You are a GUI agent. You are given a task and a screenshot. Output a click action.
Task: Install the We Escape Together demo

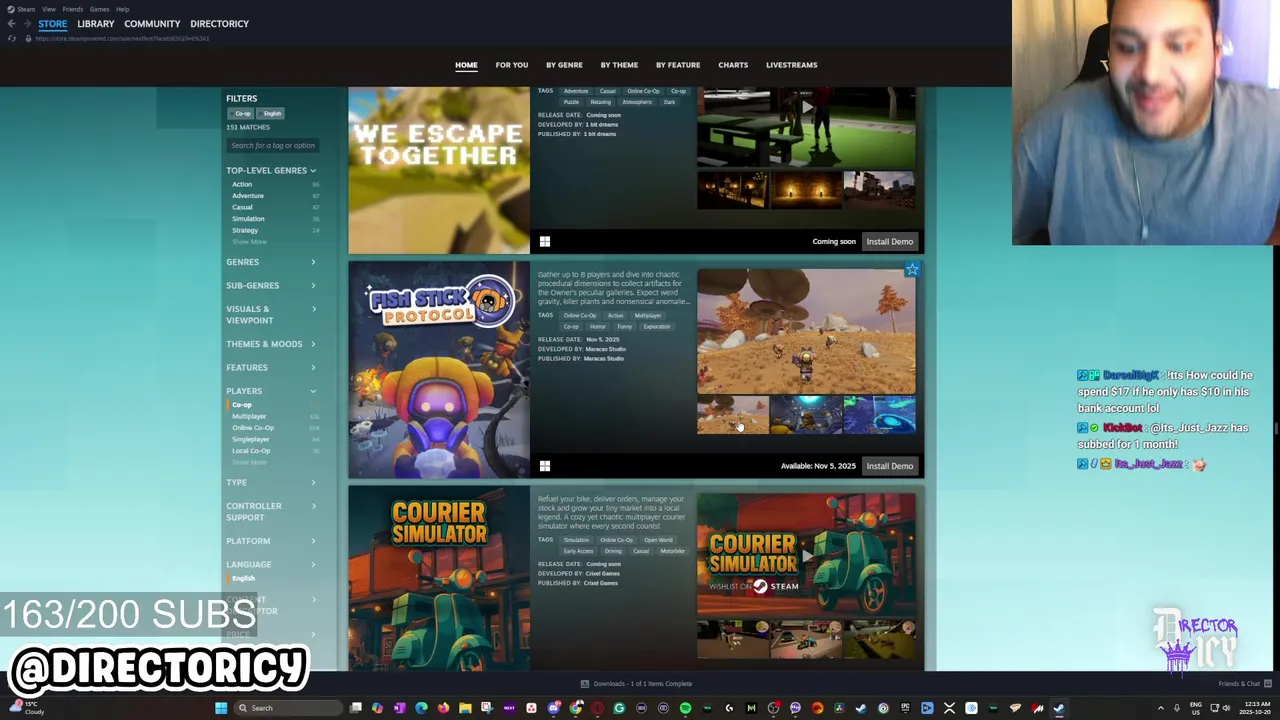click(x=889, y=242)
